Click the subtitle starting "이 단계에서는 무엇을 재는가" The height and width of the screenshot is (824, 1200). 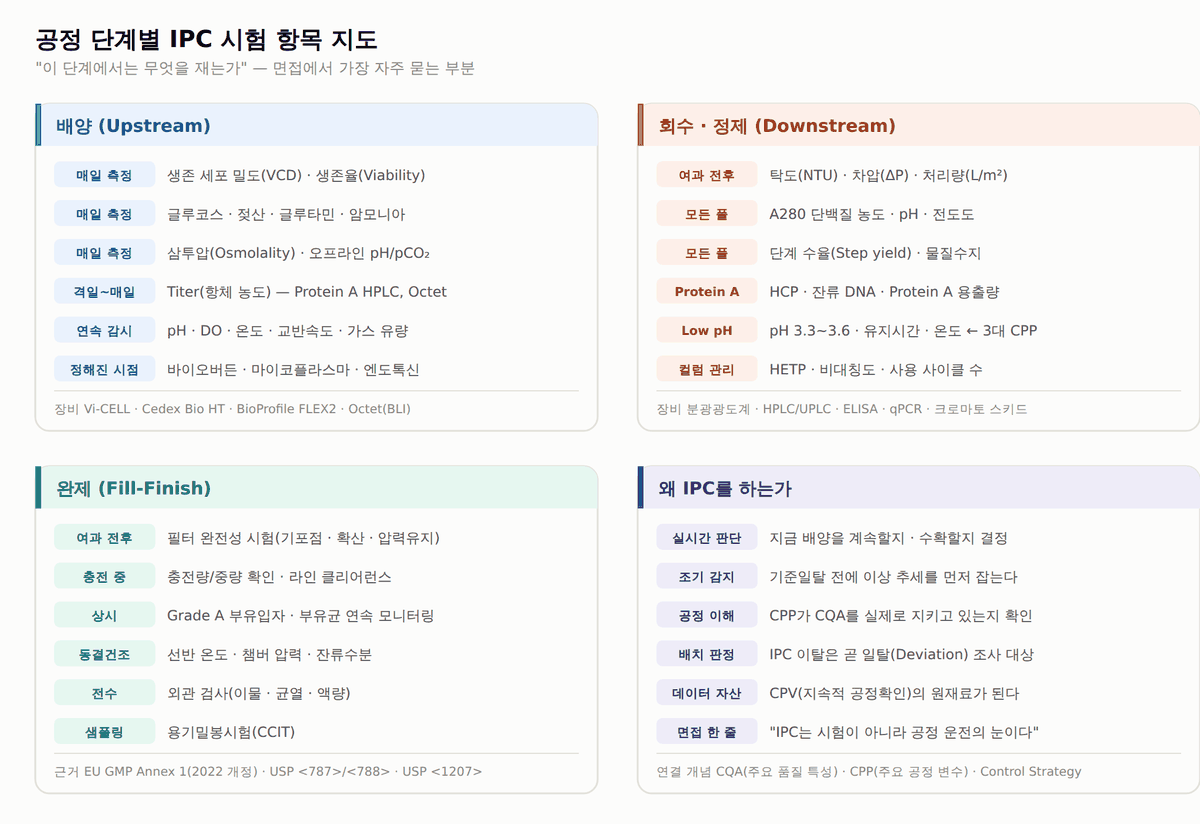click(254, 69)
